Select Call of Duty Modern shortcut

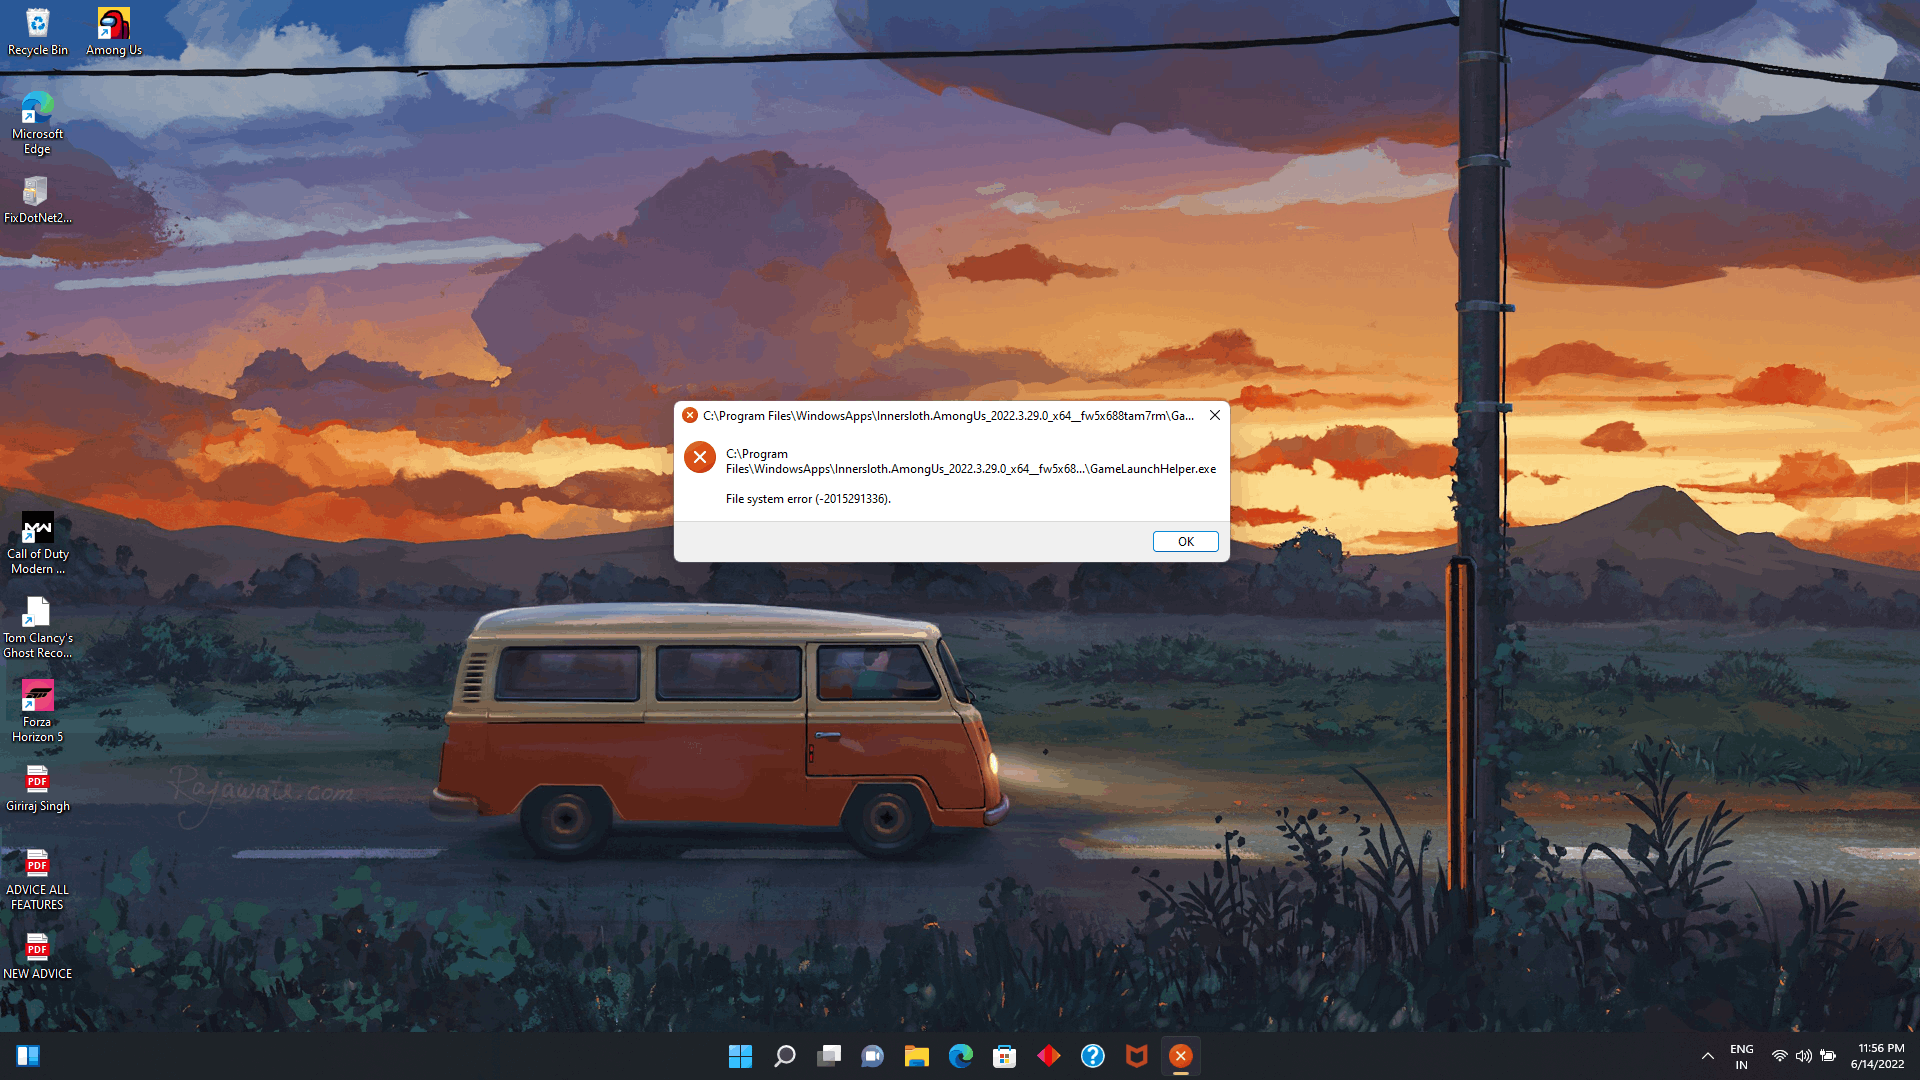tap(37, 543)
